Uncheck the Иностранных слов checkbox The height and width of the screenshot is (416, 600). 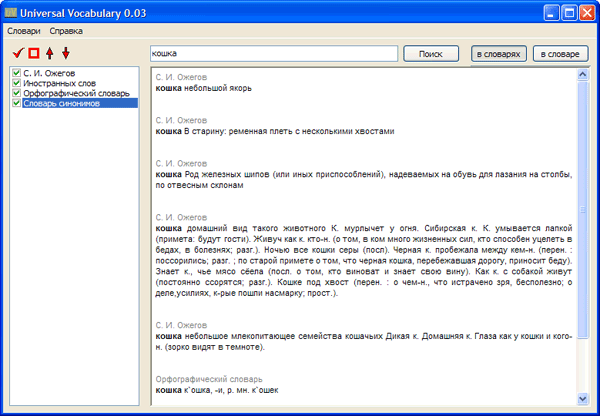point(16,83)
